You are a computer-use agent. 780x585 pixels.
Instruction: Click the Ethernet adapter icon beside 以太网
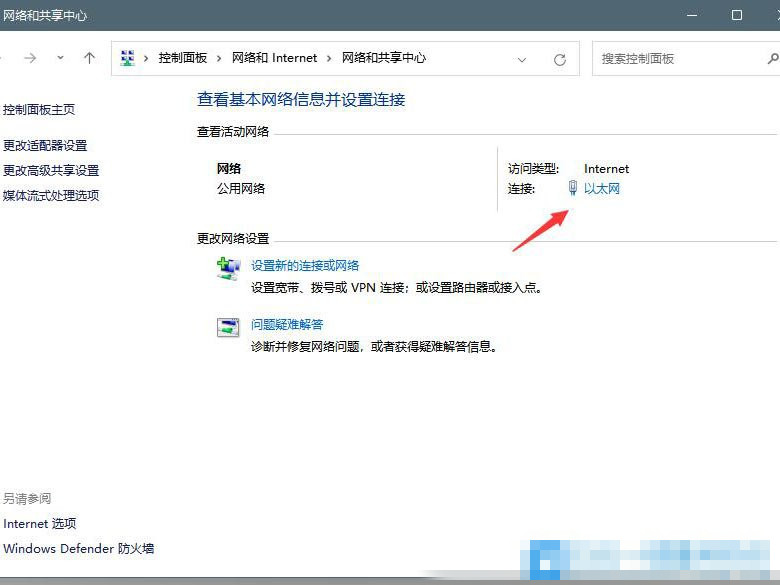click(x=573, y=188)
